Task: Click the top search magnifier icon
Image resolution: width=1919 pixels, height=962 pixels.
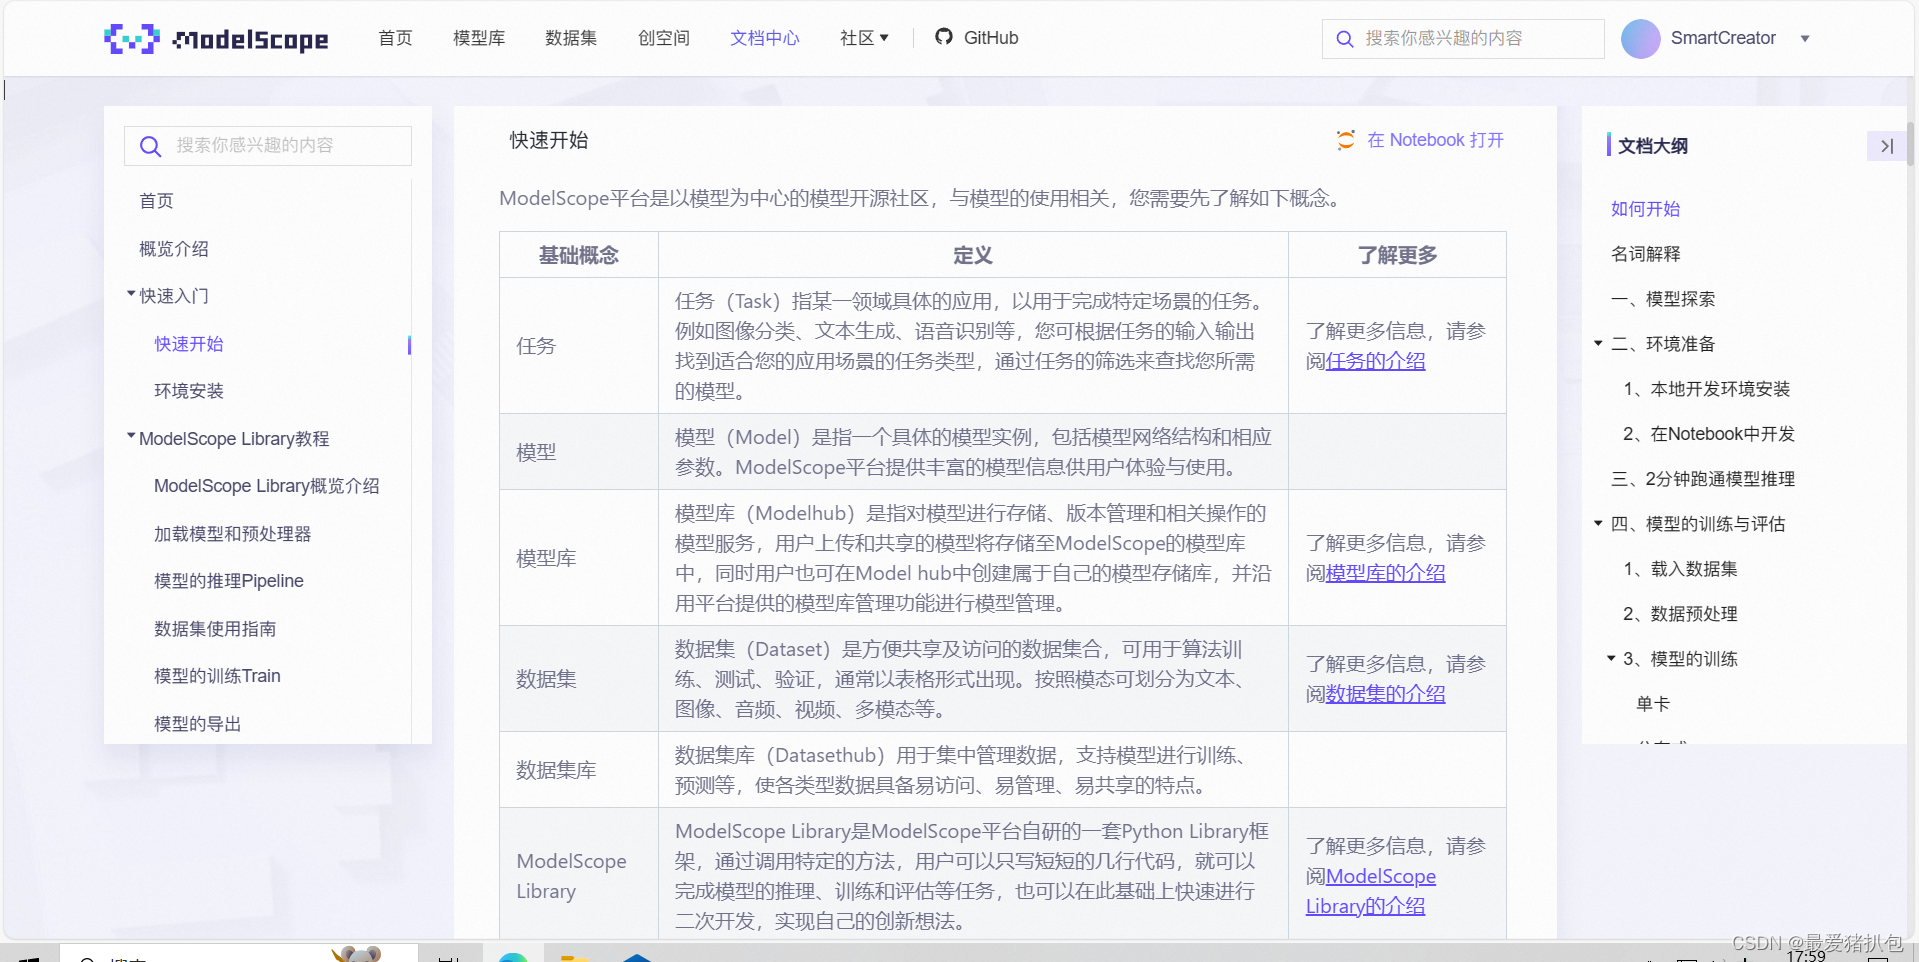Action: pos(1345,39)
